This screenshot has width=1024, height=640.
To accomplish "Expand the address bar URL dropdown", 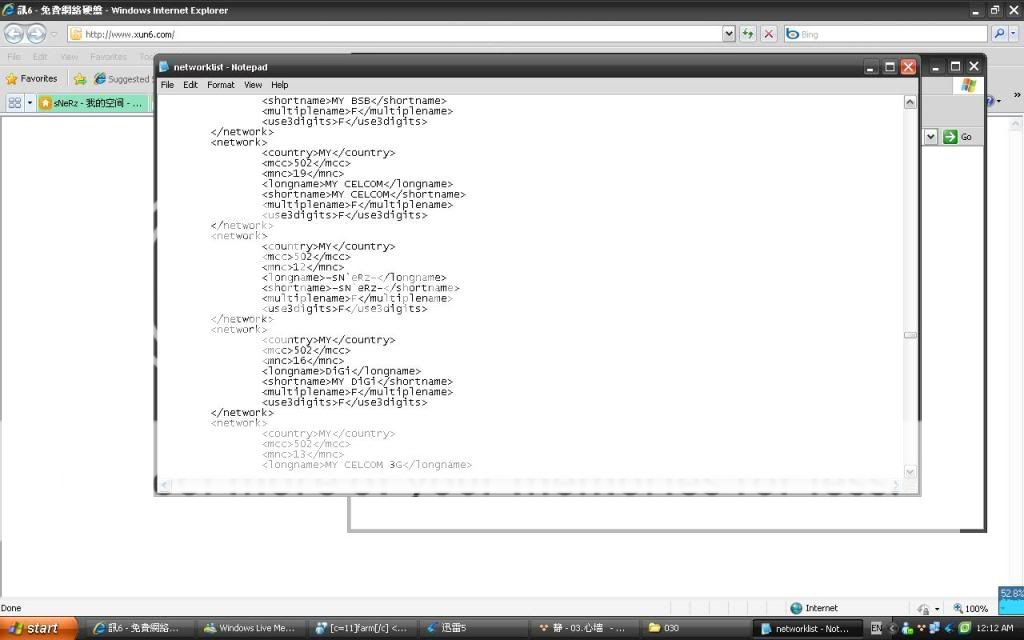I will 729,34.
